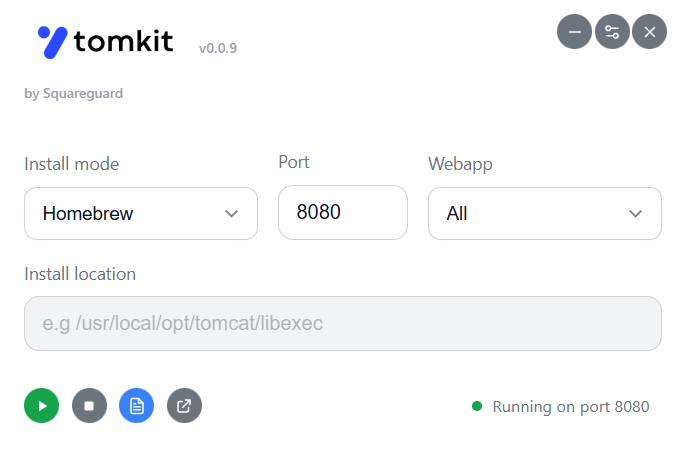The width and height of the screenshot is (682, 453).
Task: Expand the Webapp dropdown set to All
Action: pos(544,213)
